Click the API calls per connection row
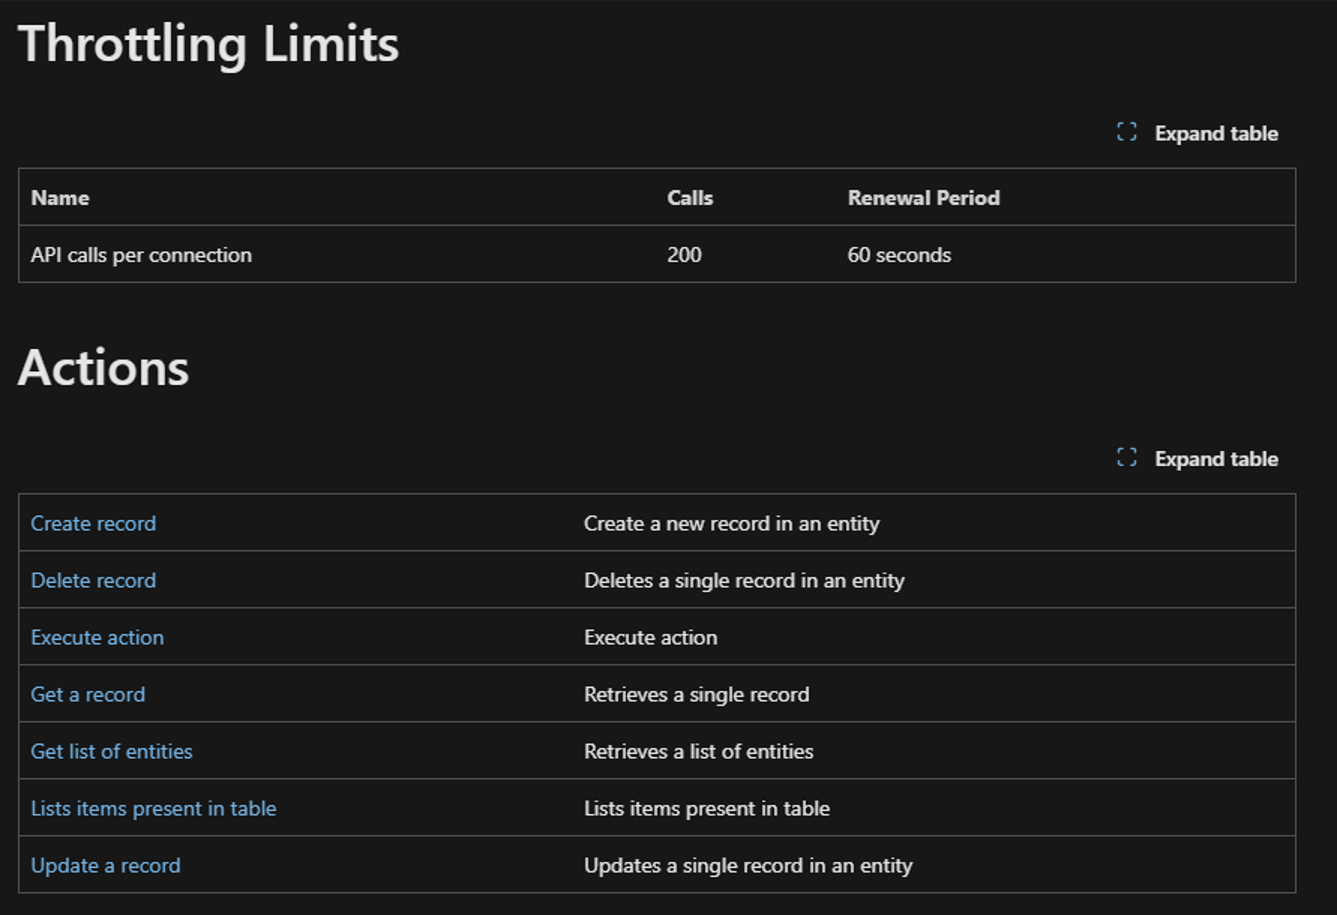This screenshot has height=915, width=1337. click(x=140, y=254)
